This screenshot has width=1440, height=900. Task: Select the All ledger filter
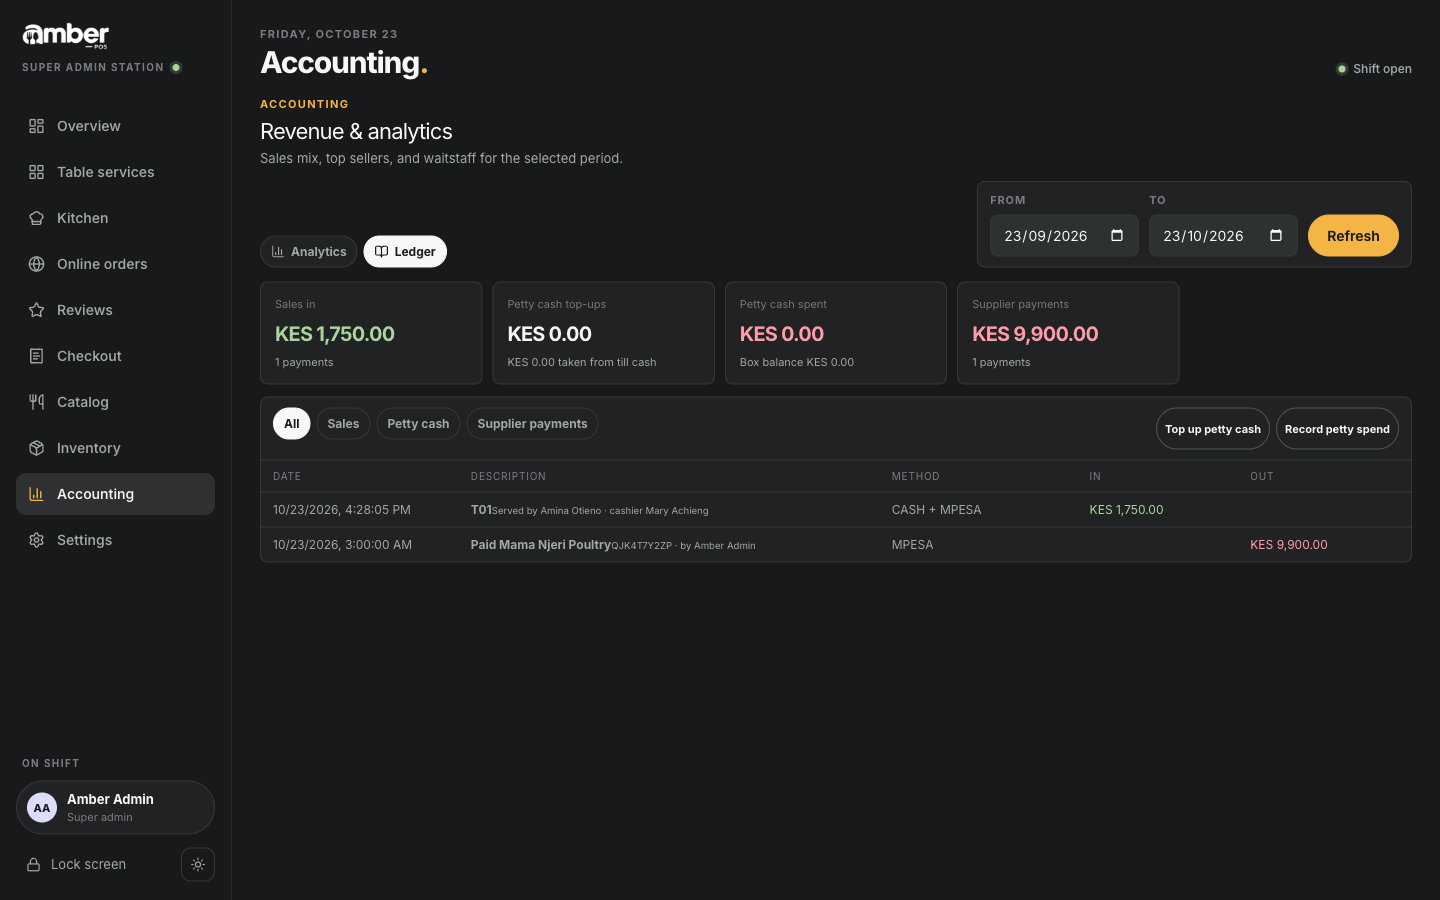click(x=292, y=424)
